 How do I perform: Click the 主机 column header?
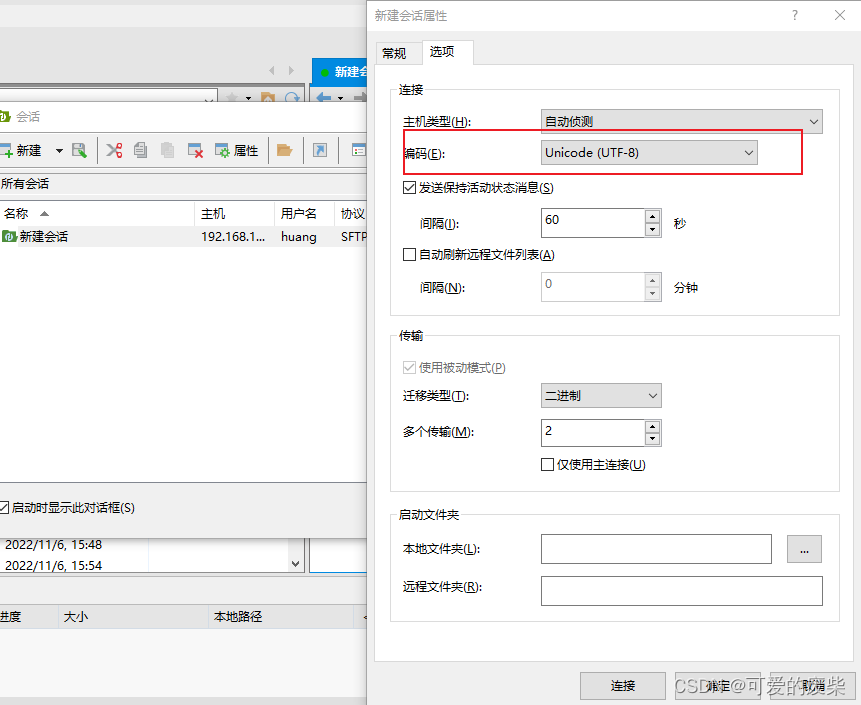pyautogui.click(x=234, y=214)
